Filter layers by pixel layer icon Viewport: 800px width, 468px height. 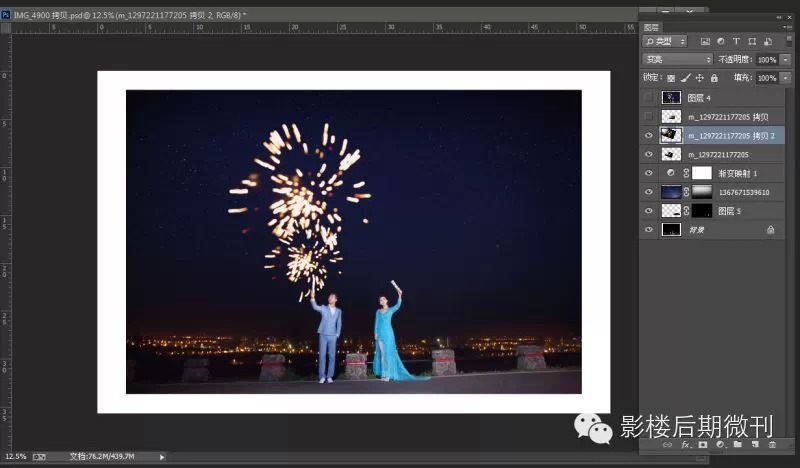[x=705, y=41]
